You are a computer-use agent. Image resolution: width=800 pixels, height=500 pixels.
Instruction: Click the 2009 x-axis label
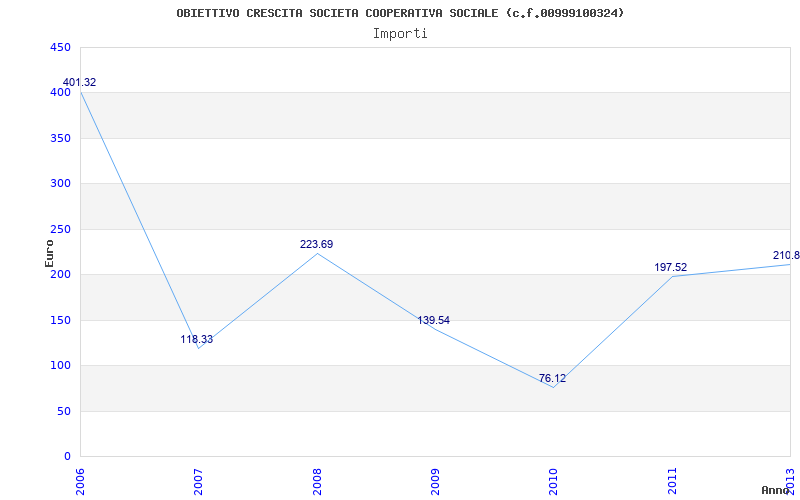coord(435,481)
